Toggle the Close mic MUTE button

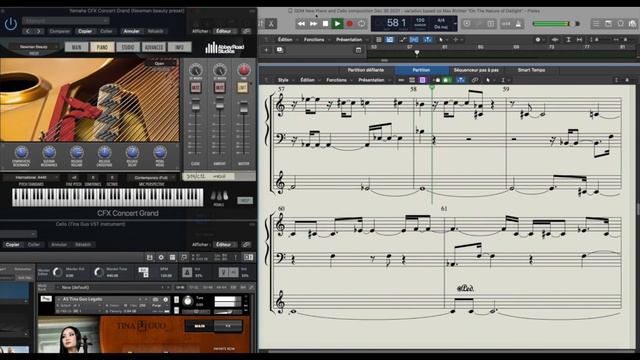click(x=196, y=87)
